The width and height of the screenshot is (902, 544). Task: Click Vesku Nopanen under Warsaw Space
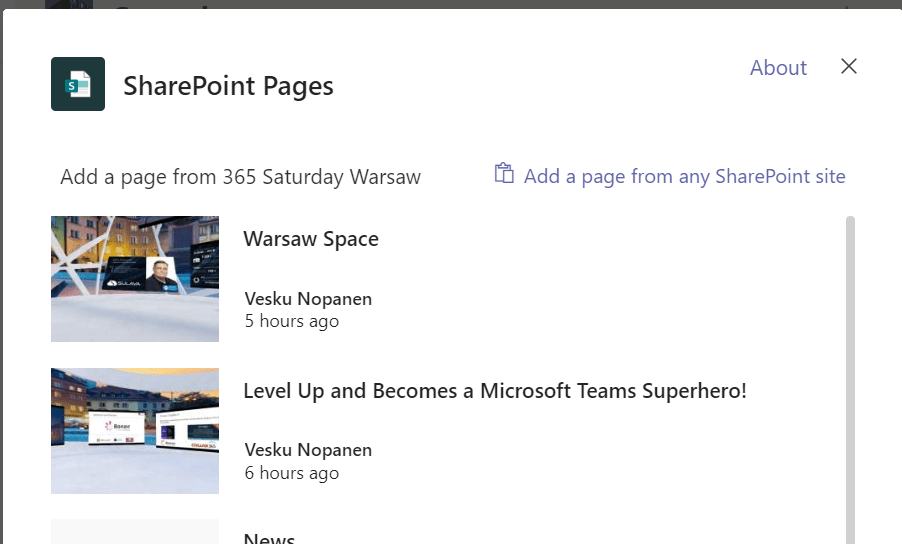308,298
